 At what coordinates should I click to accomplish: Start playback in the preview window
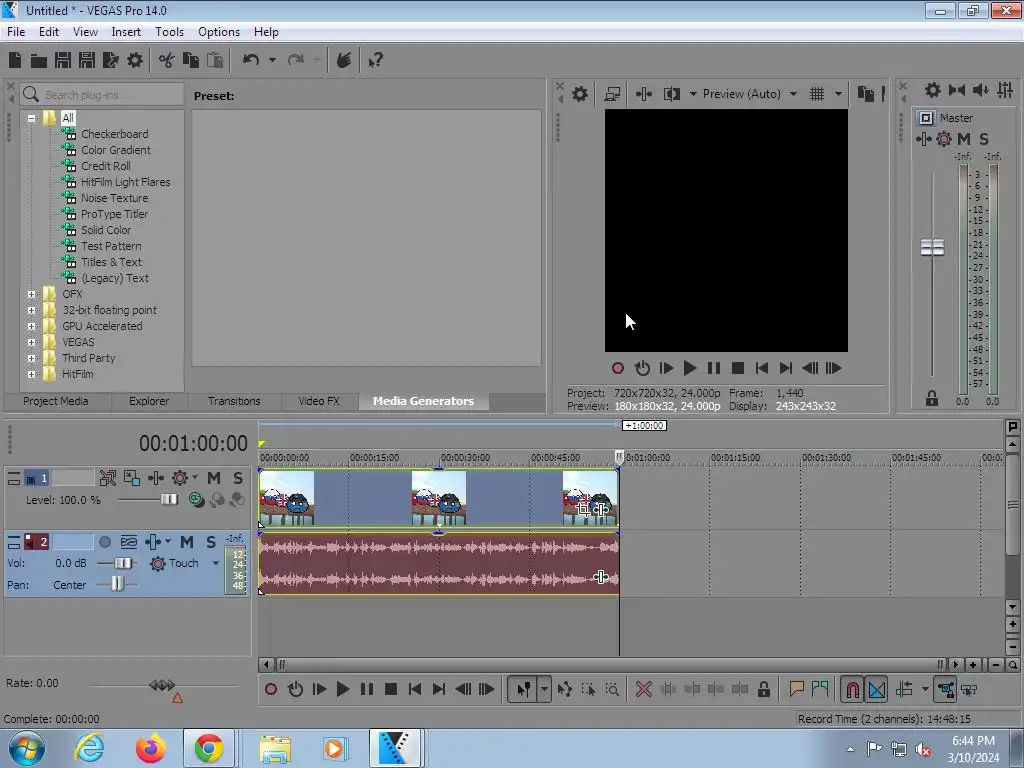coord(690,368)
